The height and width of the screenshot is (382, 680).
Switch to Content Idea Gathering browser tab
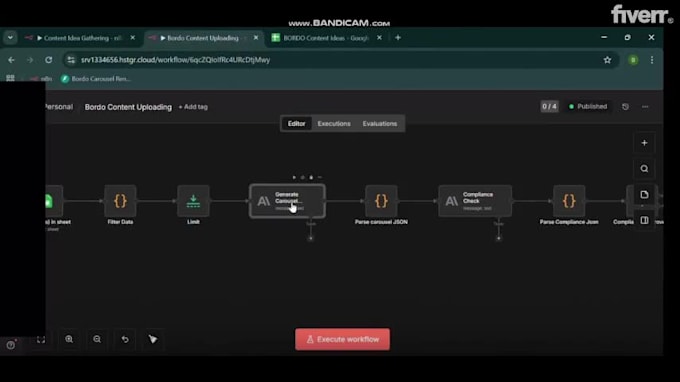[81, 38]
